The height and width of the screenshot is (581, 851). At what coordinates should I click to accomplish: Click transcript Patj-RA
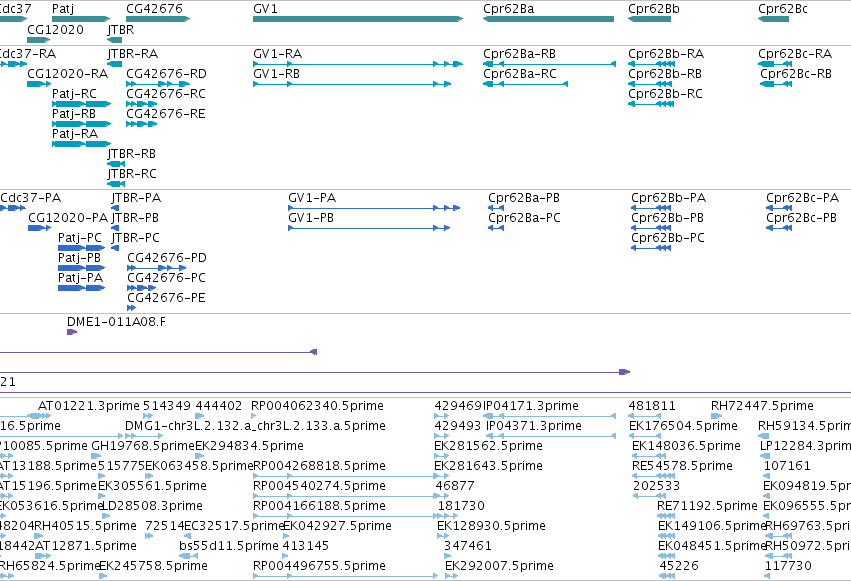click(x=81, y=144)
